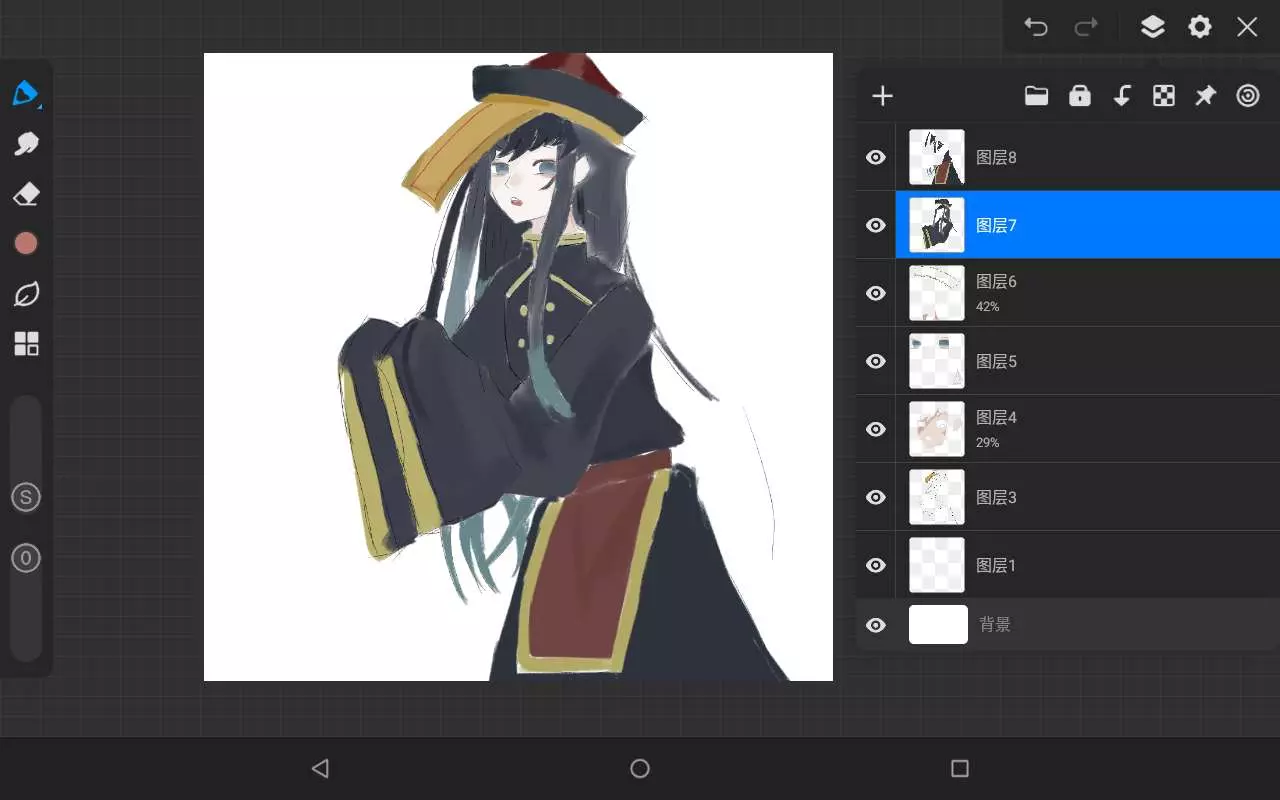Tap the Android home button
This screenshot has height=800, width=1280.
point(640,768)
